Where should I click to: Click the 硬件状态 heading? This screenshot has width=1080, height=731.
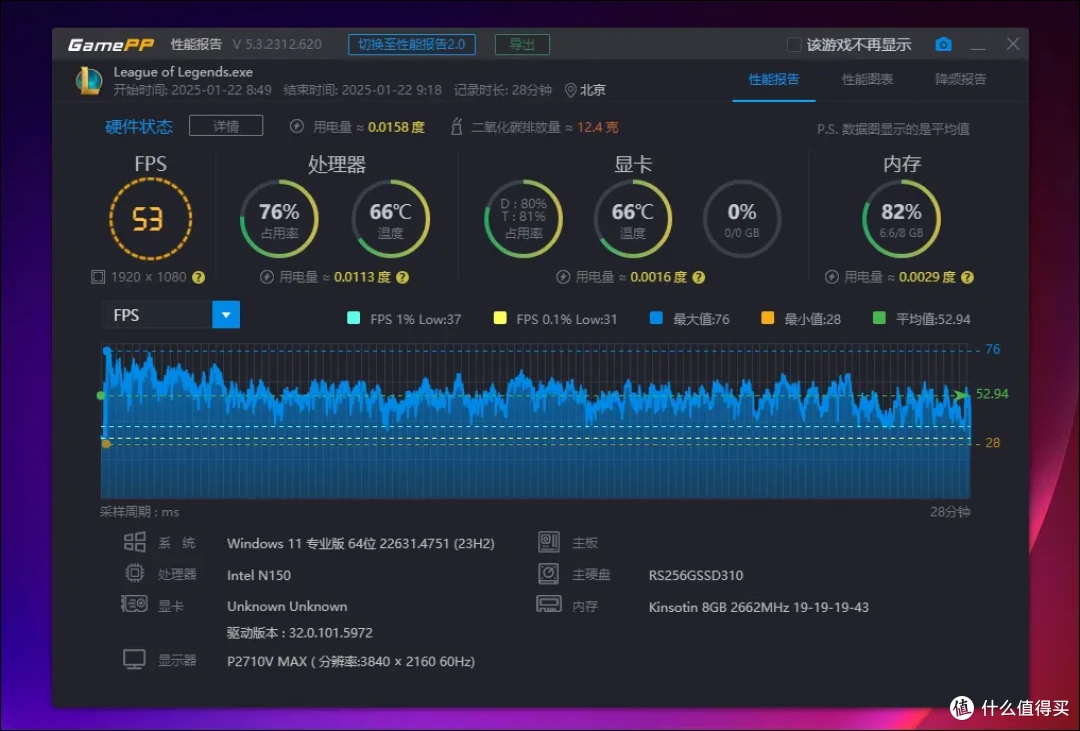pos(139,127)
